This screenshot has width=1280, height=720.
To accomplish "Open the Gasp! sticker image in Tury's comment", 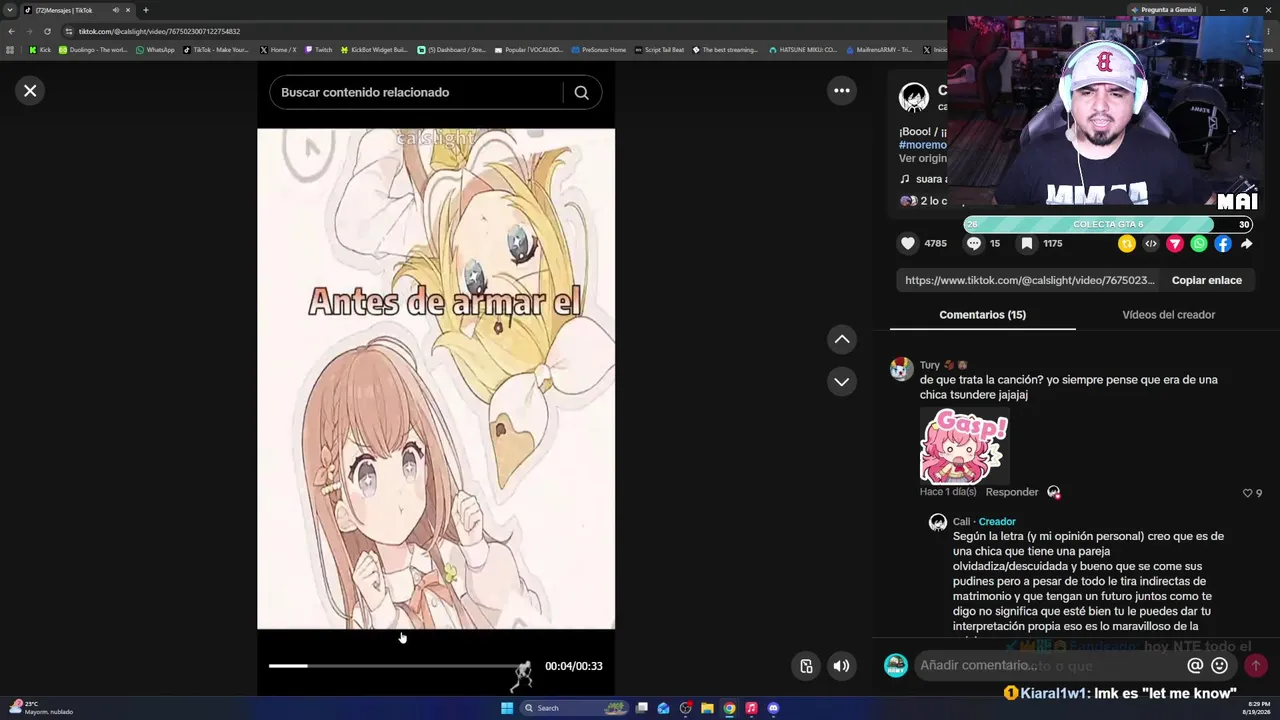I will [964, 446].
